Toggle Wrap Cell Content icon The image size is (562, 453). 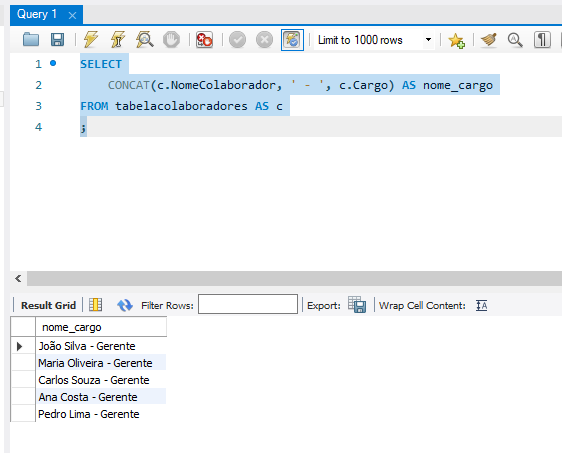click(x=482, y=305)
